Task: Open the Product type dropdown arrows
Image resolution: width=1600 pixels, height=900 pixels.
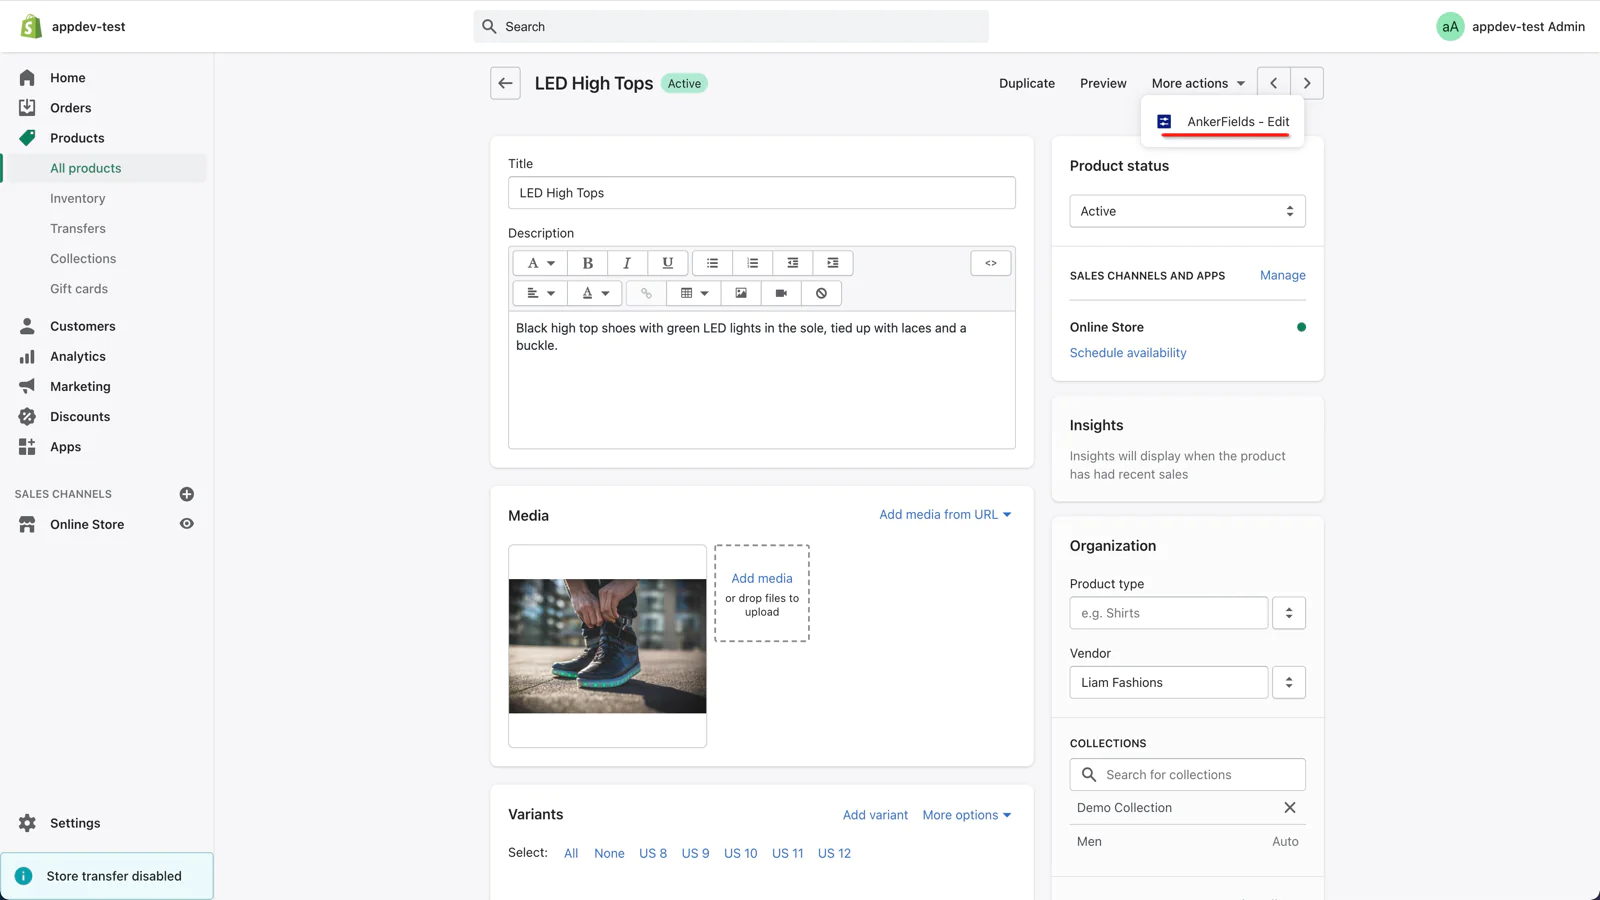Action: [x=1289, y=613]
